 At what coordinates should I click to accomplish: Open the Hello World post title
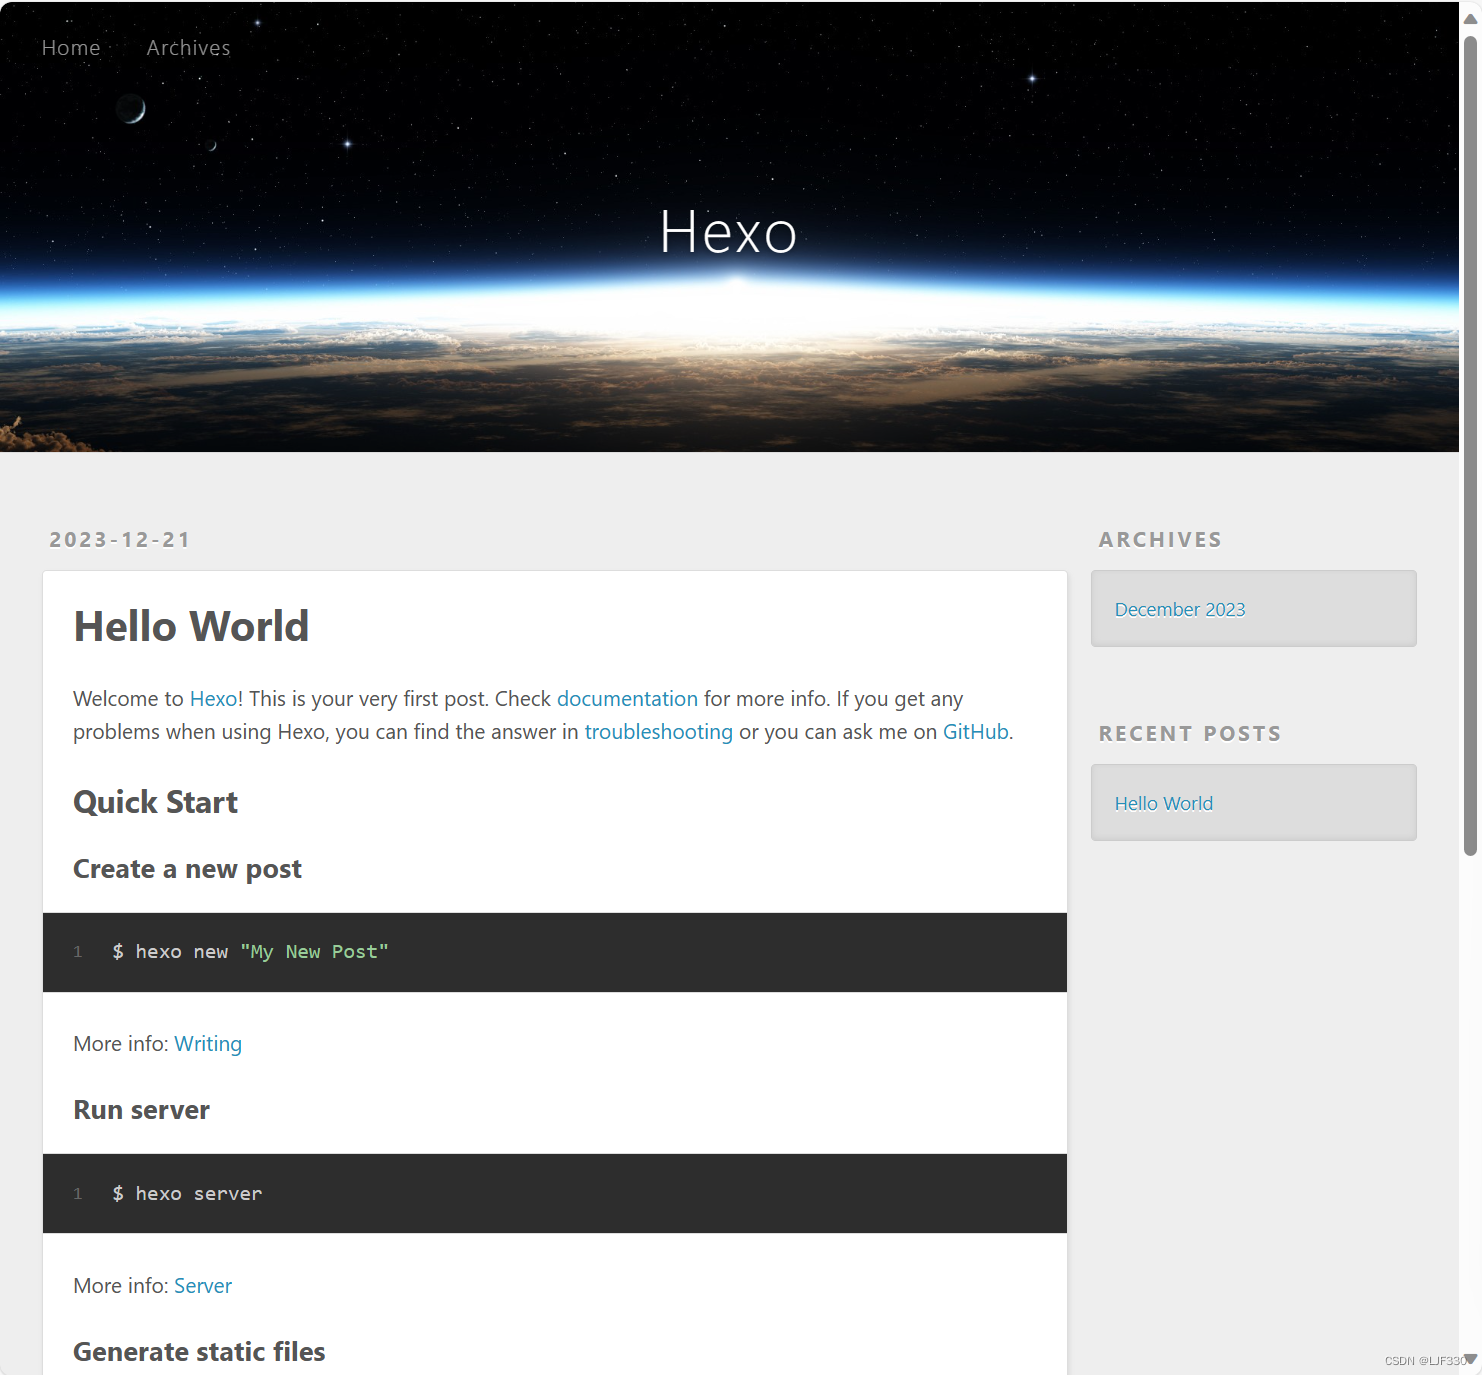(191, 627)
